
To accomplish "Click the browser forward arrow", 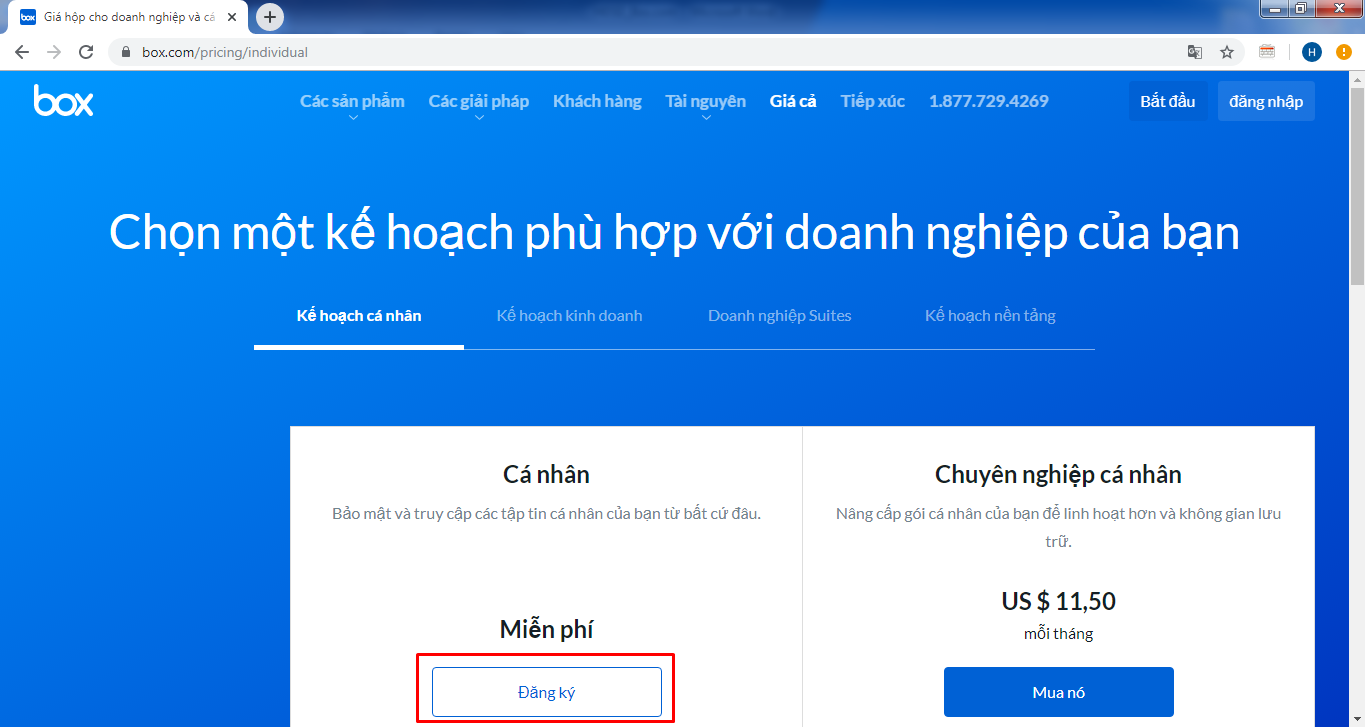I will coord(54,52).
